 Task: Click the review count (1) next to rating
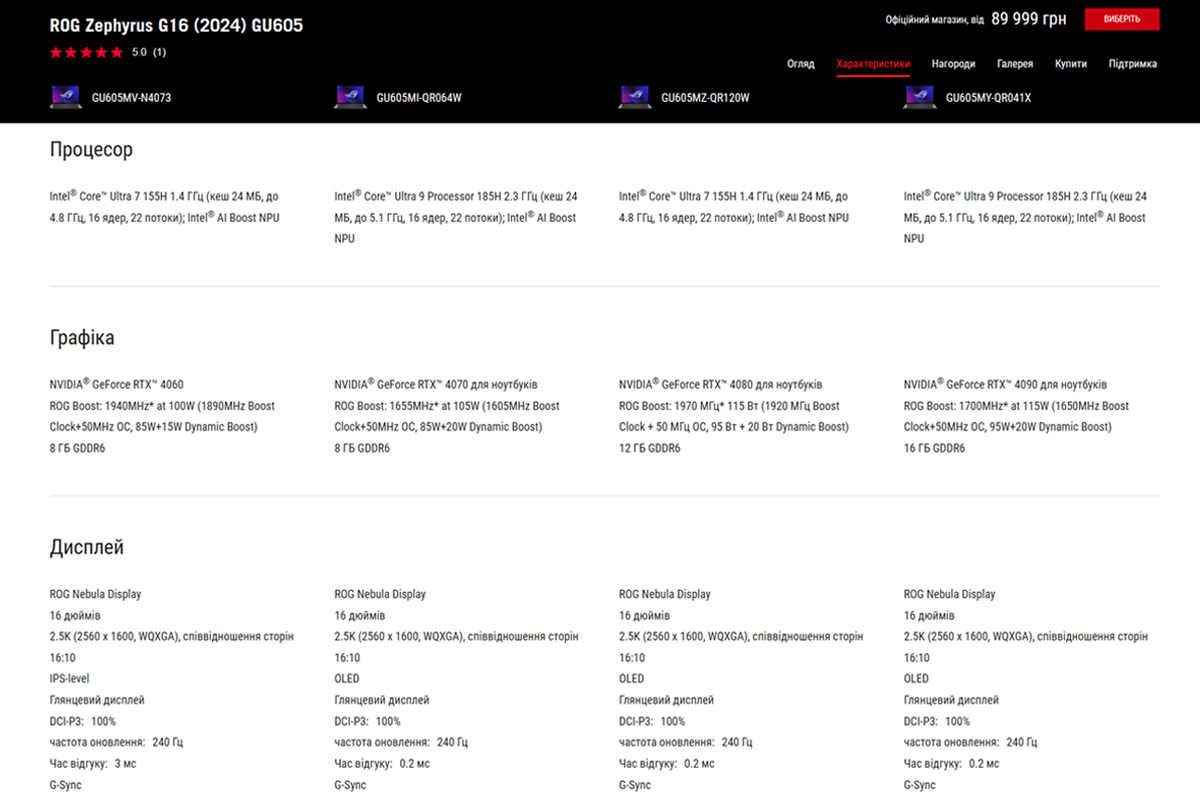(x=160, y=52)
